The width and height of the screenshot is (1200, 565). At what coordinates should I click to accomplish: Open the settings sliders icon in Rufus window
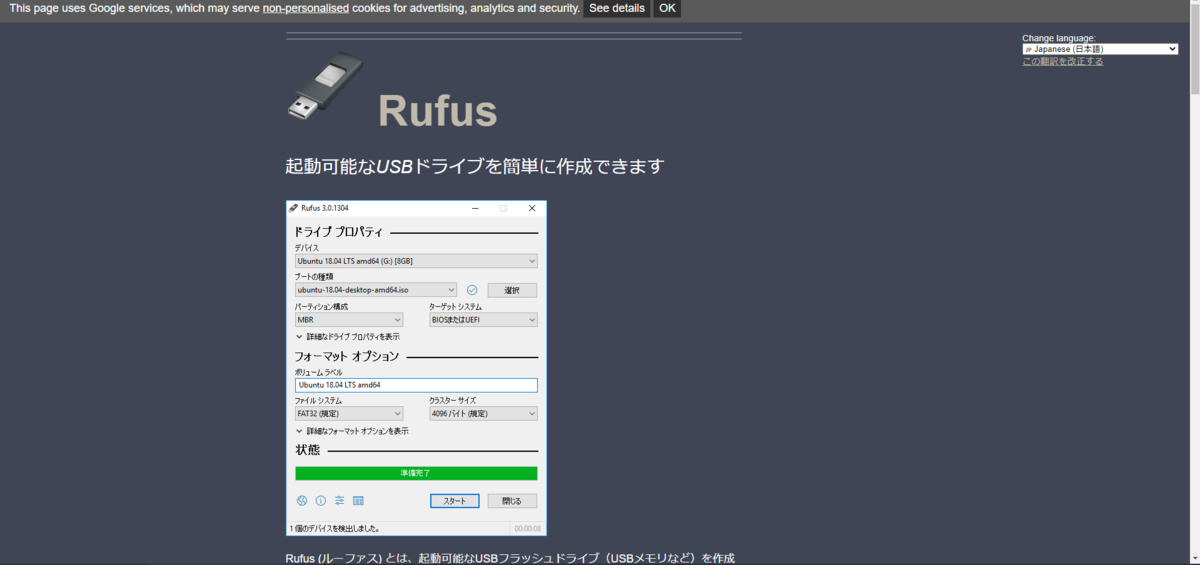pyautogui.click(x=340, y=501)
